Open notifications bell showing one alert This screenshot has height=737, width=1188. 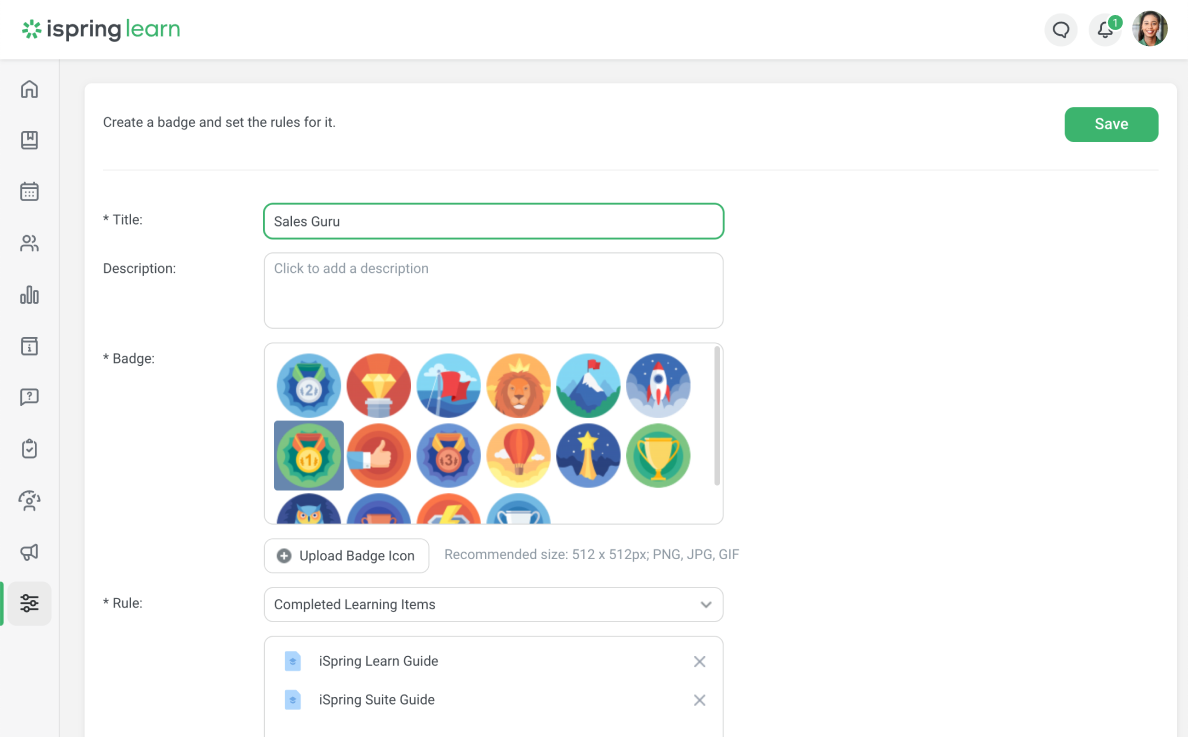(1104, 30)
